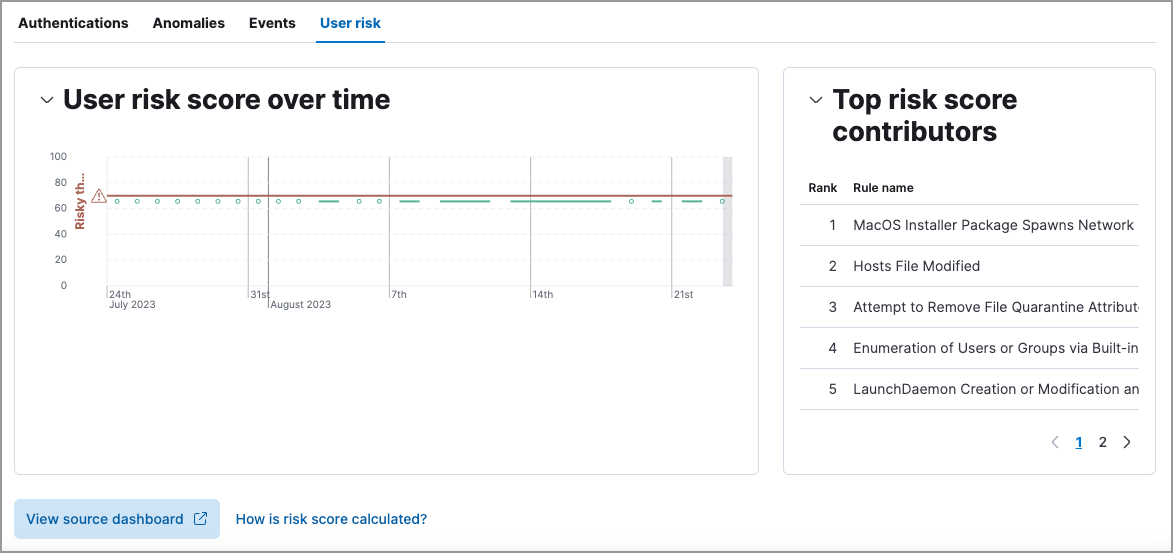Image resolution: width=1173 pixels, height=553 pixels.
Task: Click the MacOS Installer Package Spawns Network row
Action: click(993, 225)
